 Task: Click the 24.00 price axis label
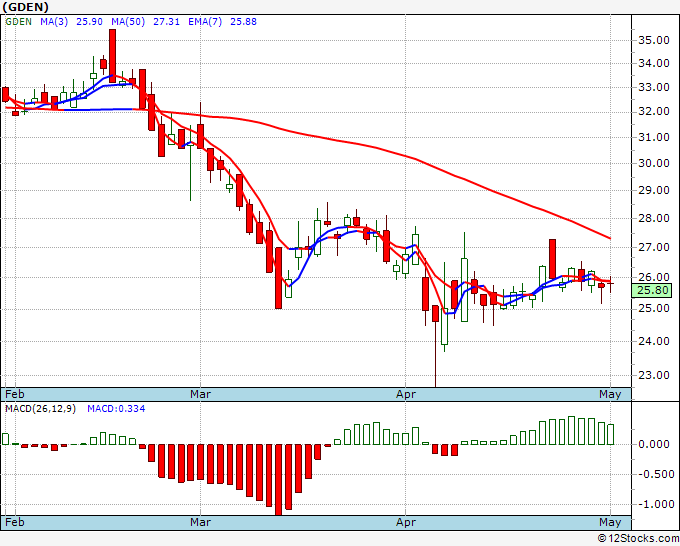click(x=654, y=341)
